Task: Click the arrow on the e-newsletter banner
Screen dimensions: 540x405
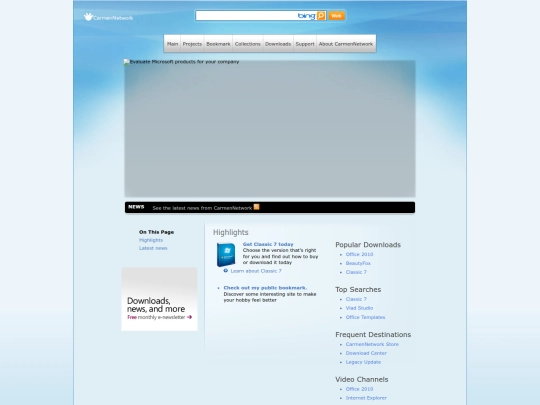Action: click(x=189, y=317)
